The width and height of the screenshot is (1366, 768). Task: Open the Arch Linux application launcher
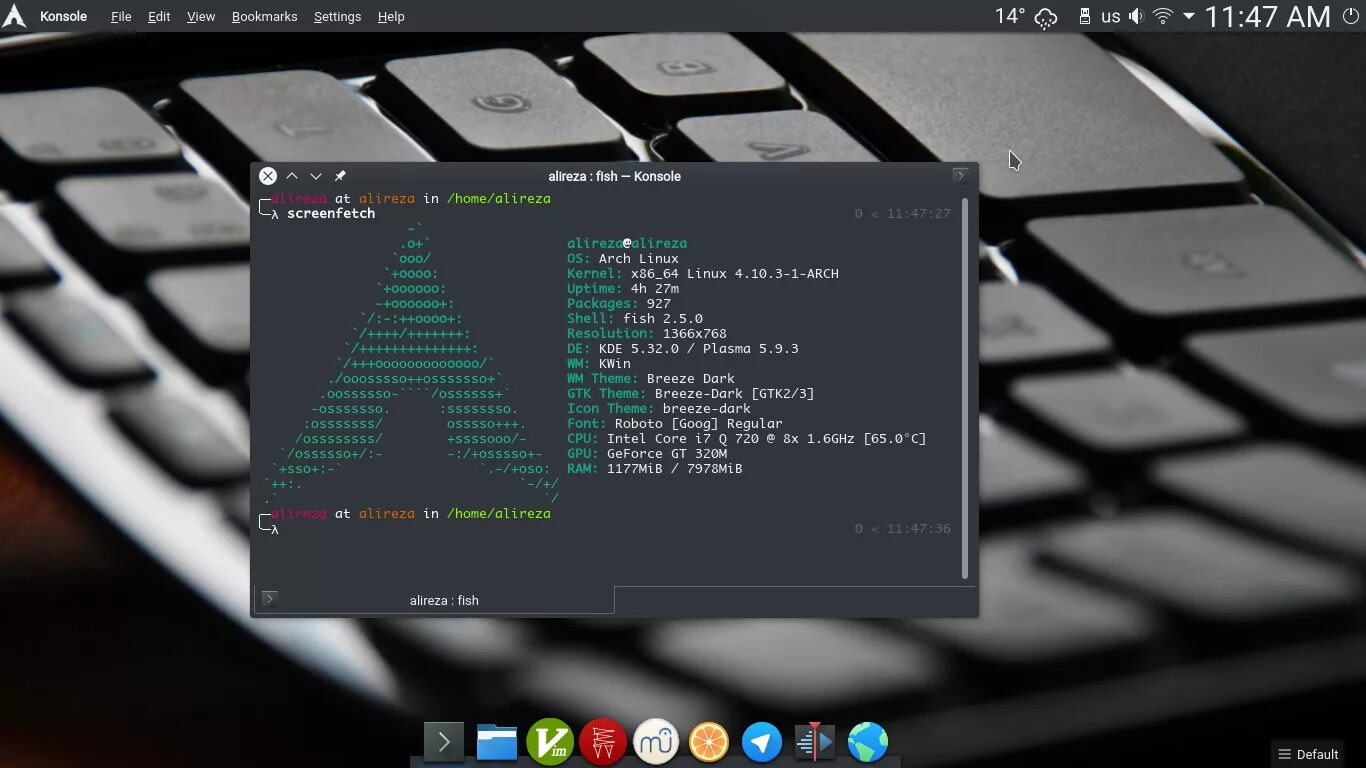click(x=14, y=16)
